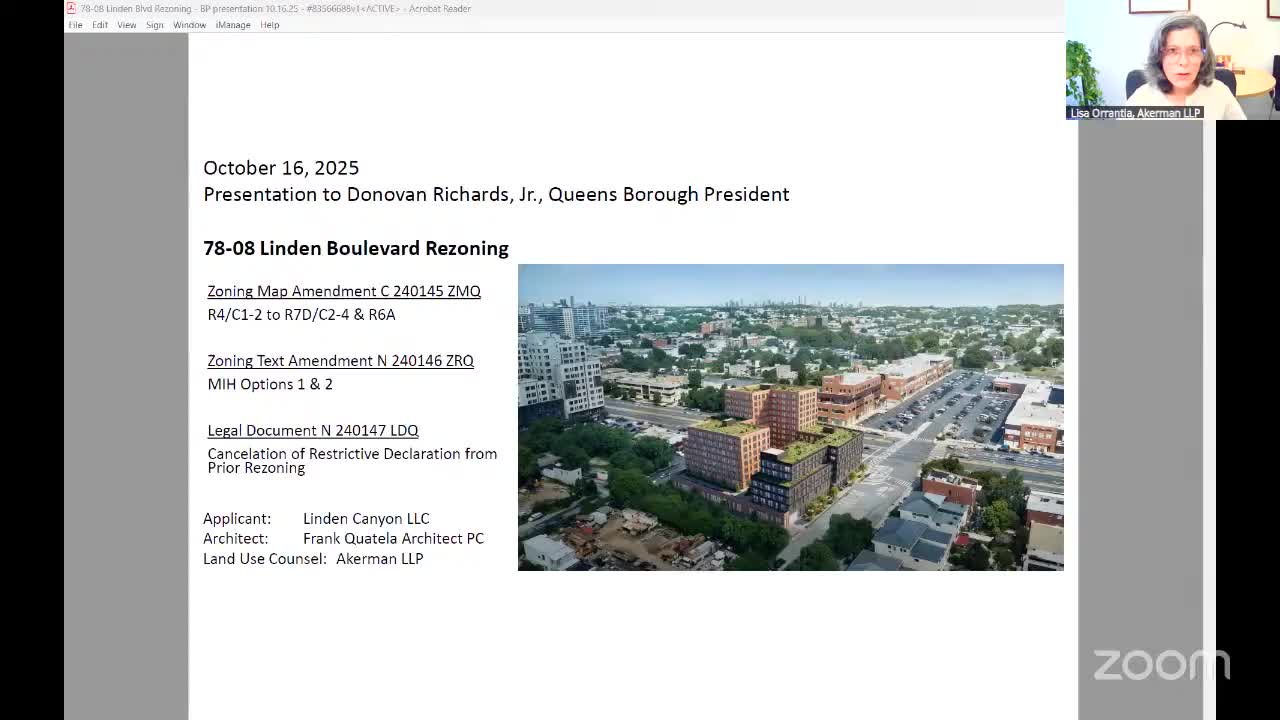Click the October 16, 2025 date text
1280x720 pixels.
click(x=281, y=168)
